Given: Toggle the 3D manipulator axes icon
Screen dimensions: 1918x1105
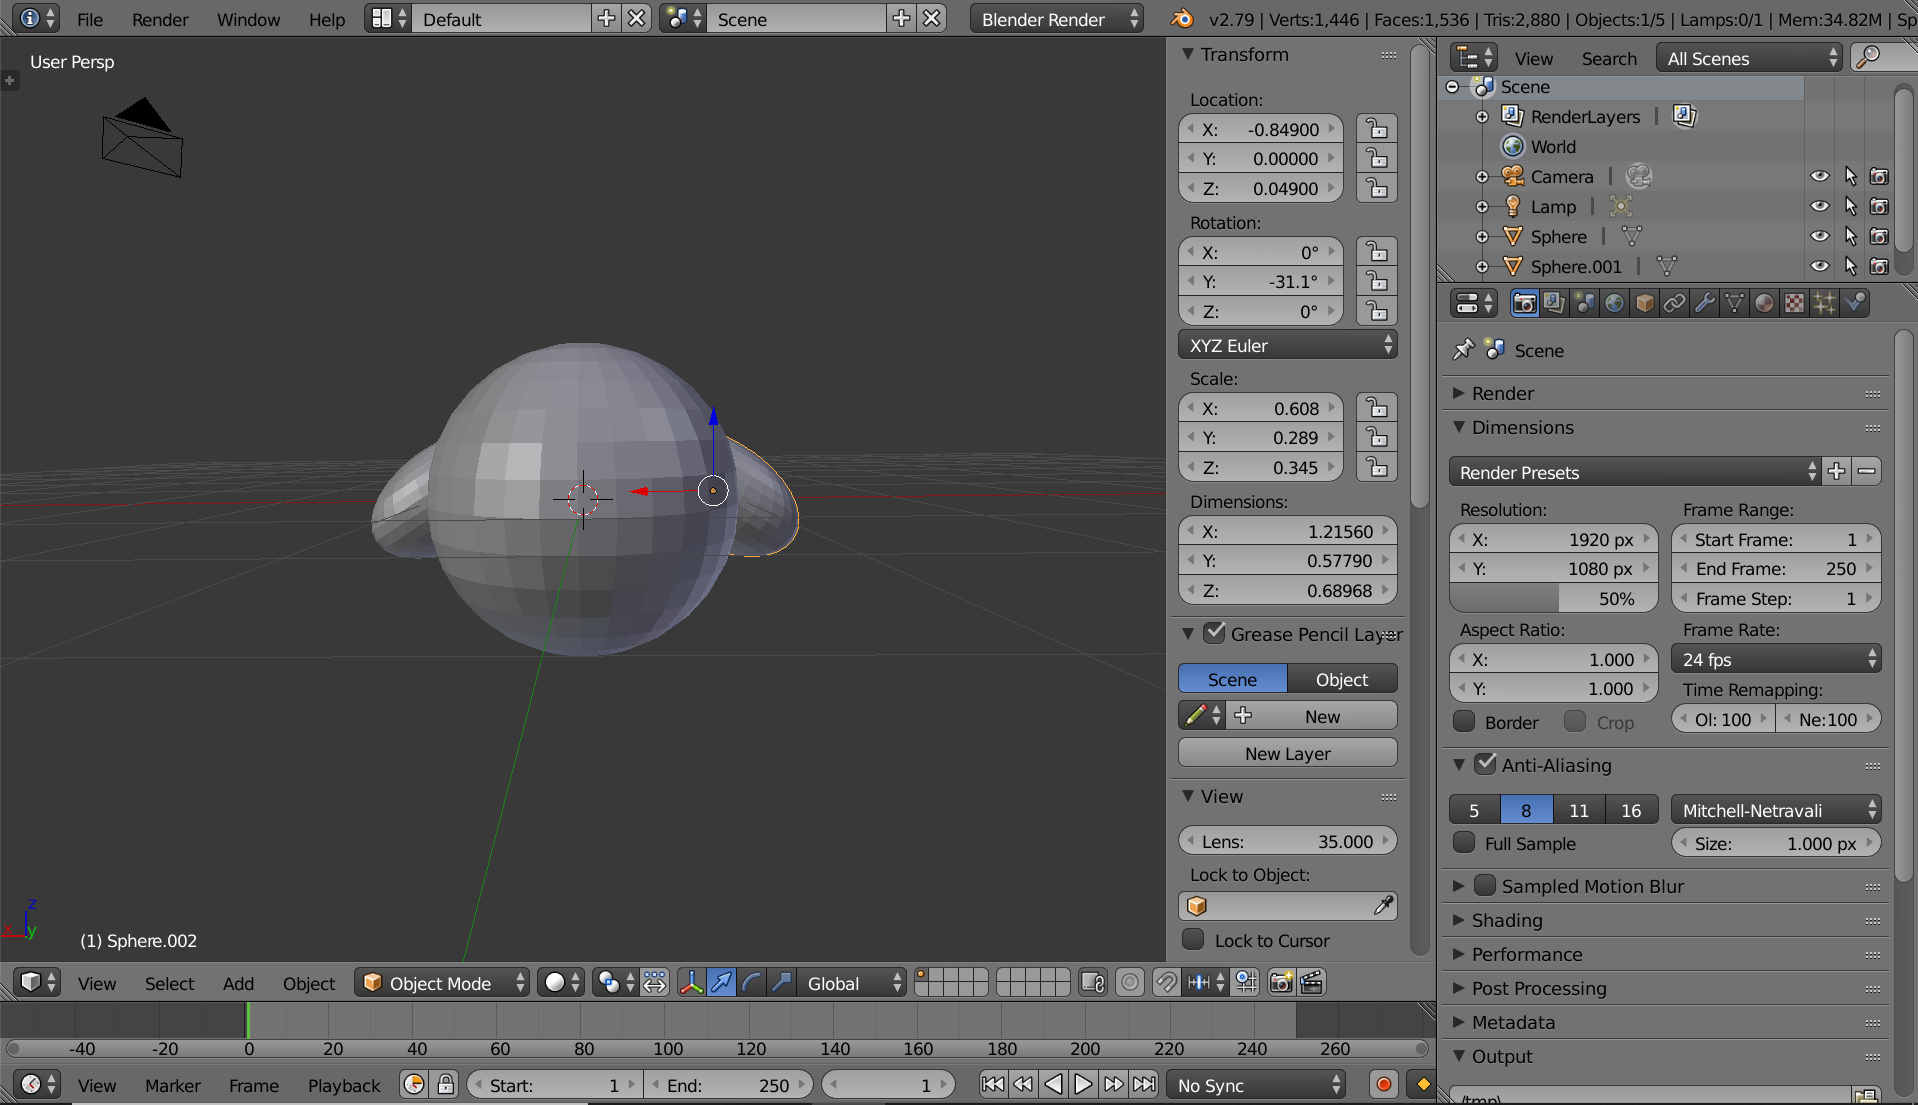Looking at the screenshot, I should [x=691, y=983].
